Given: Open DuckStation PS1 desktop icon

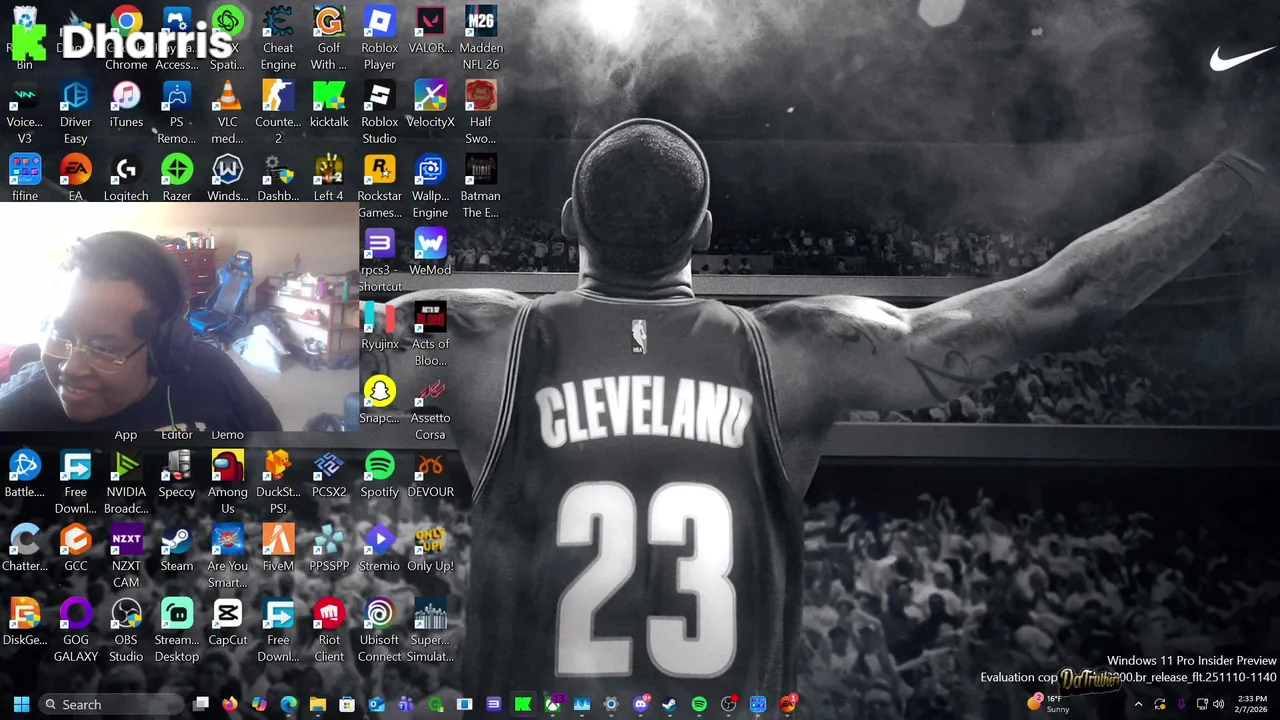Looking at the screenshot, I should pos(278,482).
